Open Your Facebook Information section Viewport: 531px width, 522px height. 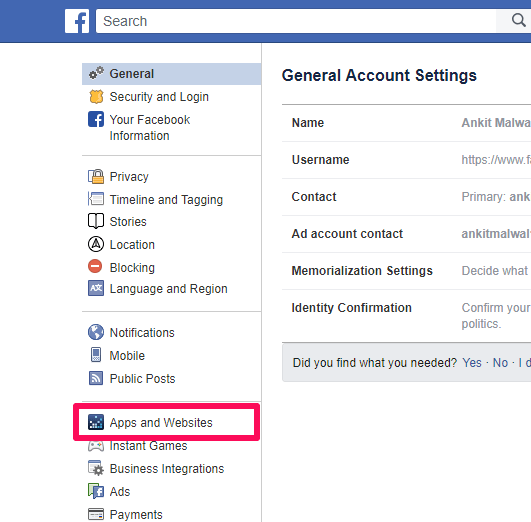(150, 128)
